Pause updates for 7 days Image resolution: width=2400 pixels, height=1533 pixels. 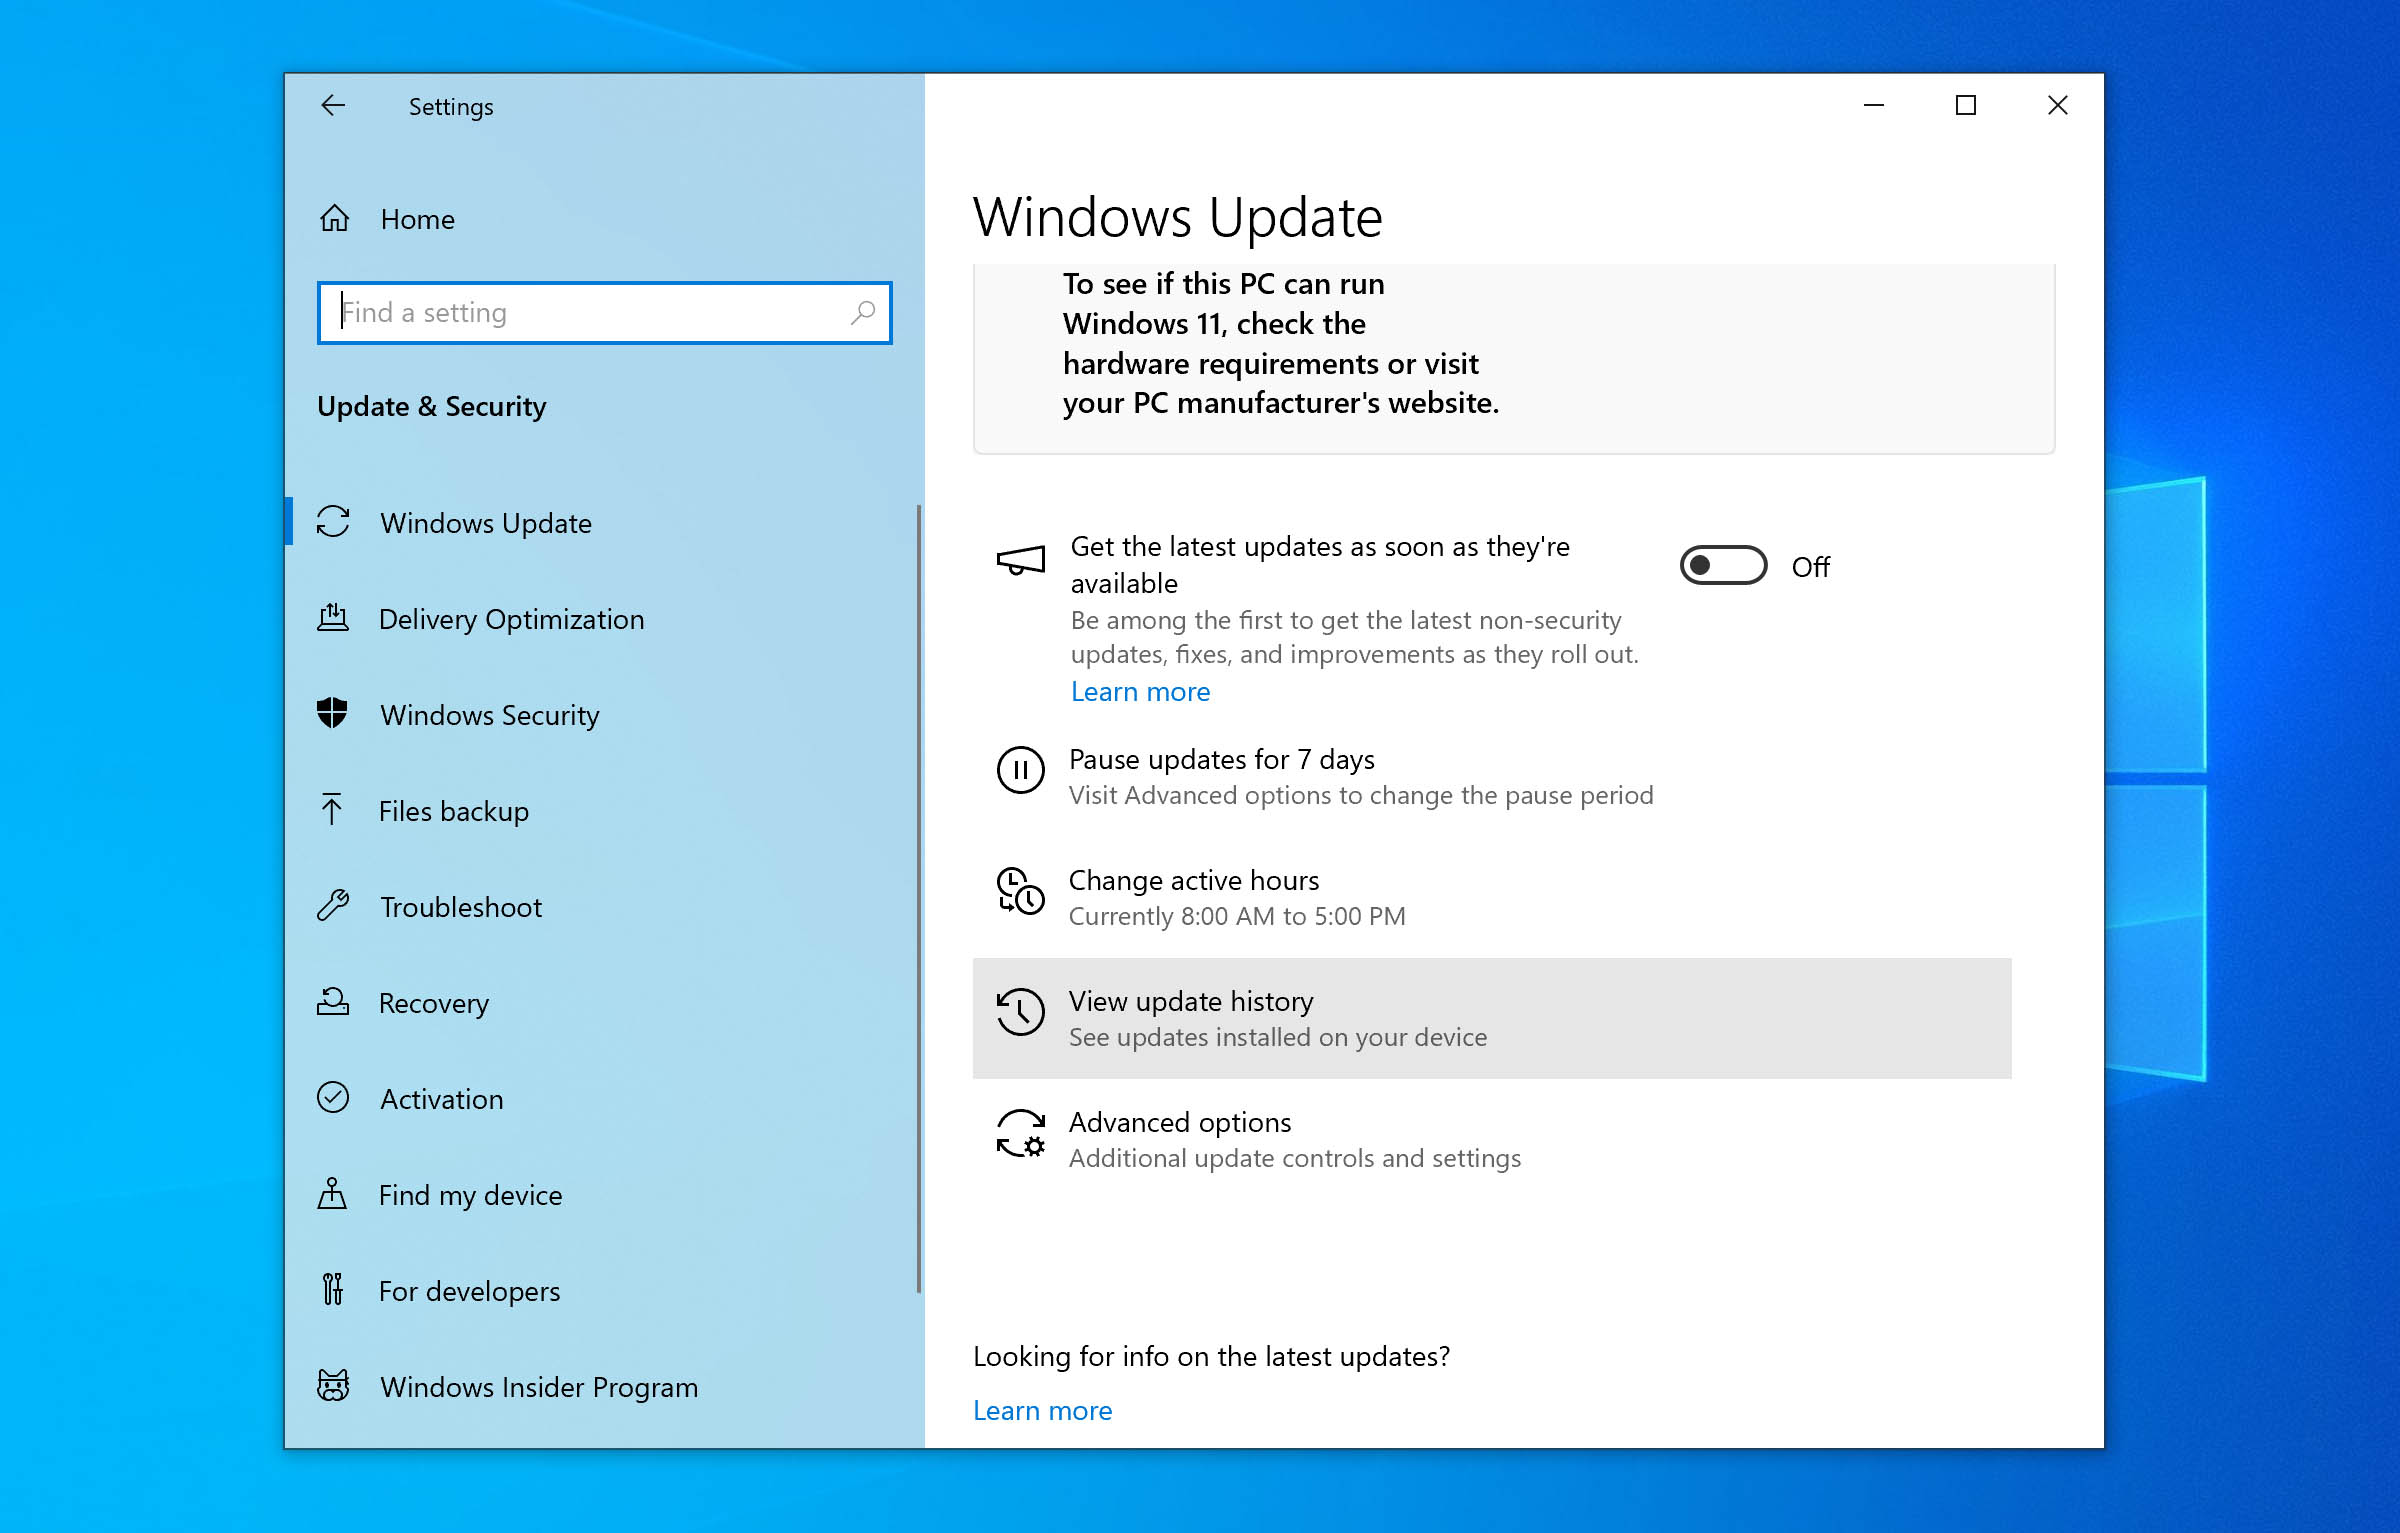click(1492, 777)
